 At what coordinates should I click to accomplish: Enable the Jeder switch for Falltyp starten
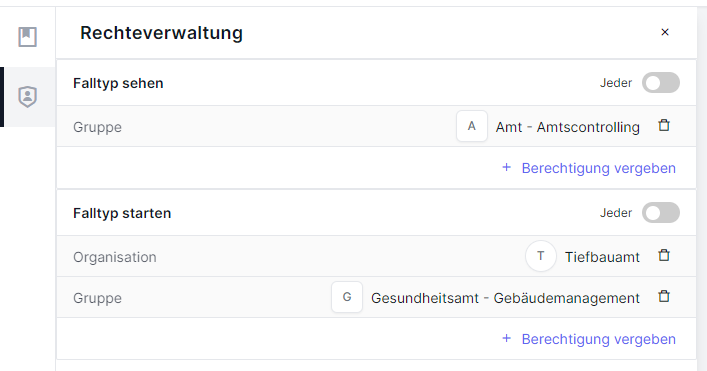[661, 213]
